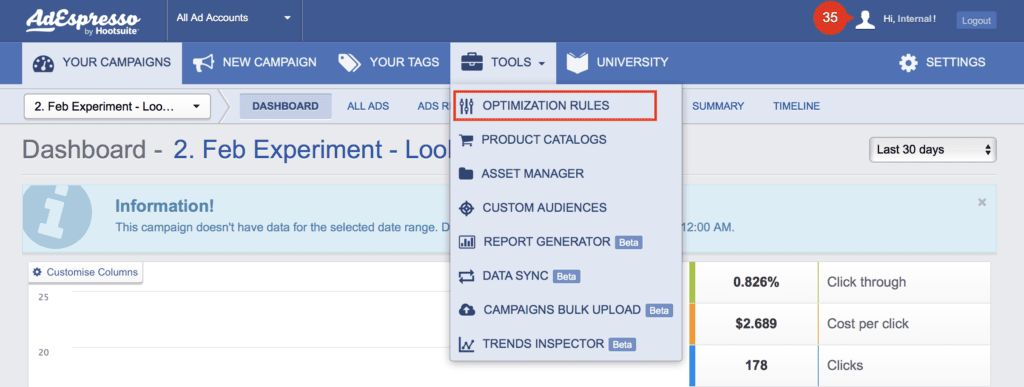1024x387 pixels.
Task: Switch to the Dashboard sub-tab
Action: [285, 106]
